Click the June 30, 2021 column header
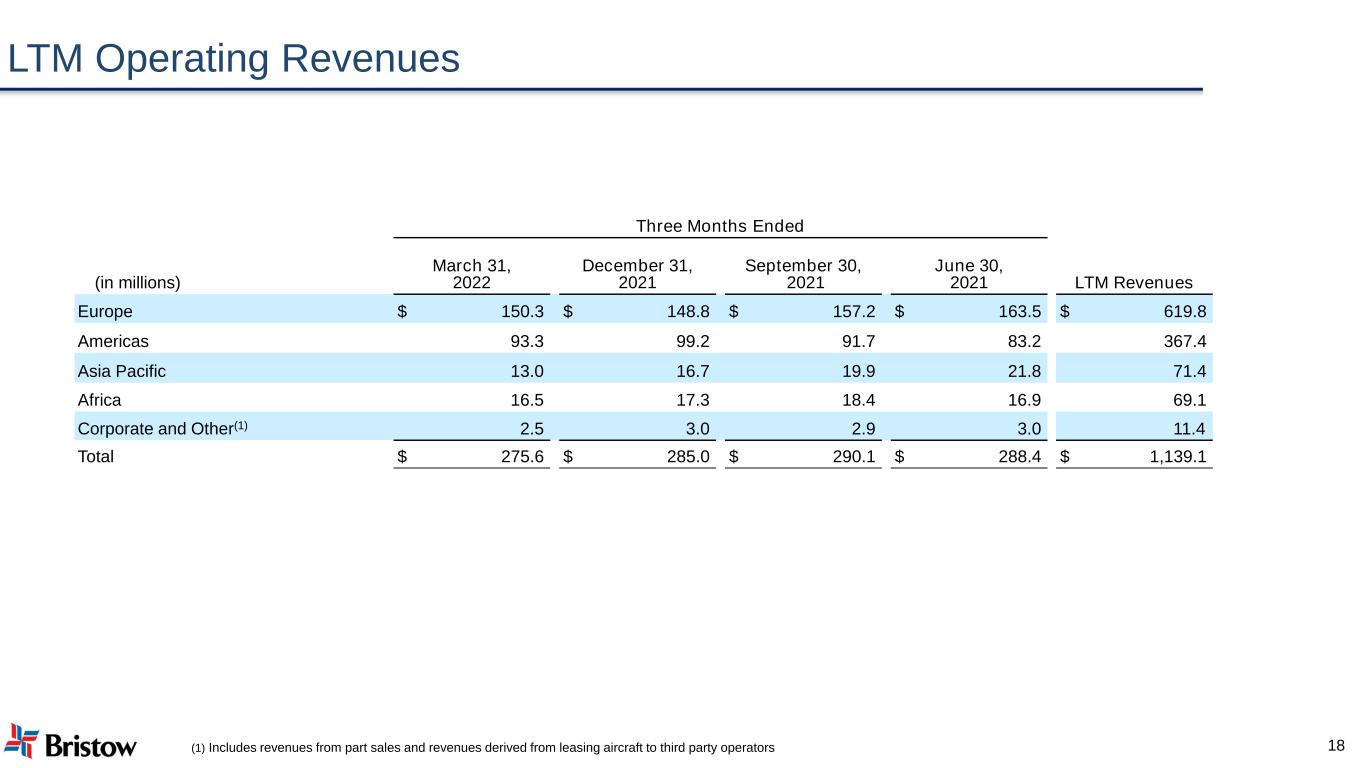Viewport: 1365px width, 768px height. (968, 273)
